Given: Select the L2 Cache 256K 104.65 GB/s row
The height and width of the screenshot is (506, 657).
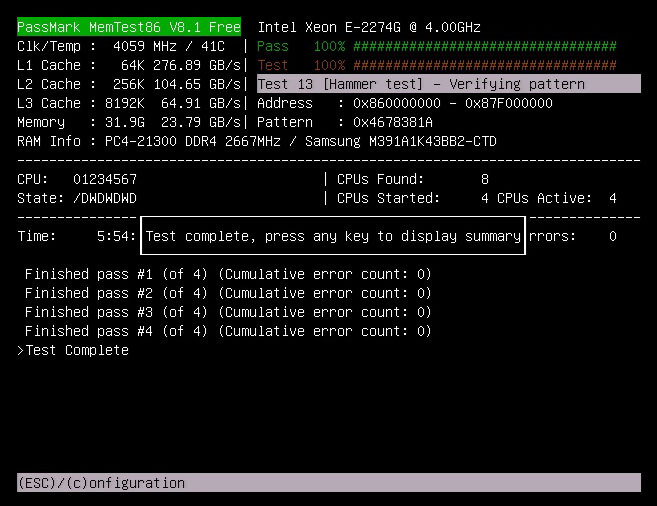Looking at the screenshot, I should [x=129, y=84].
